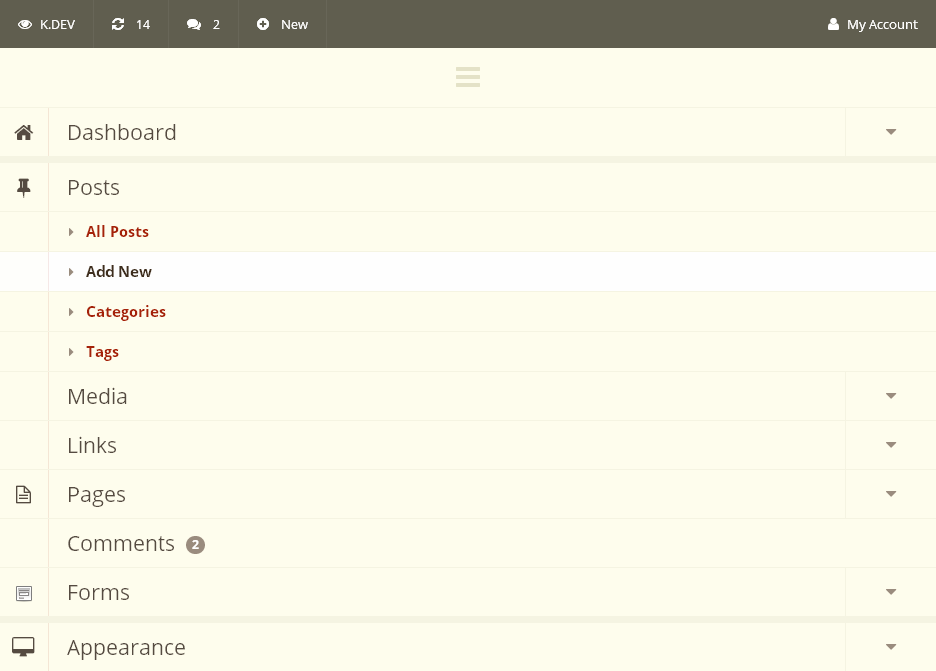The height and width of the screenshot is (671, 936).
Task: Click the 14 updates count
Action: (143, 24)
